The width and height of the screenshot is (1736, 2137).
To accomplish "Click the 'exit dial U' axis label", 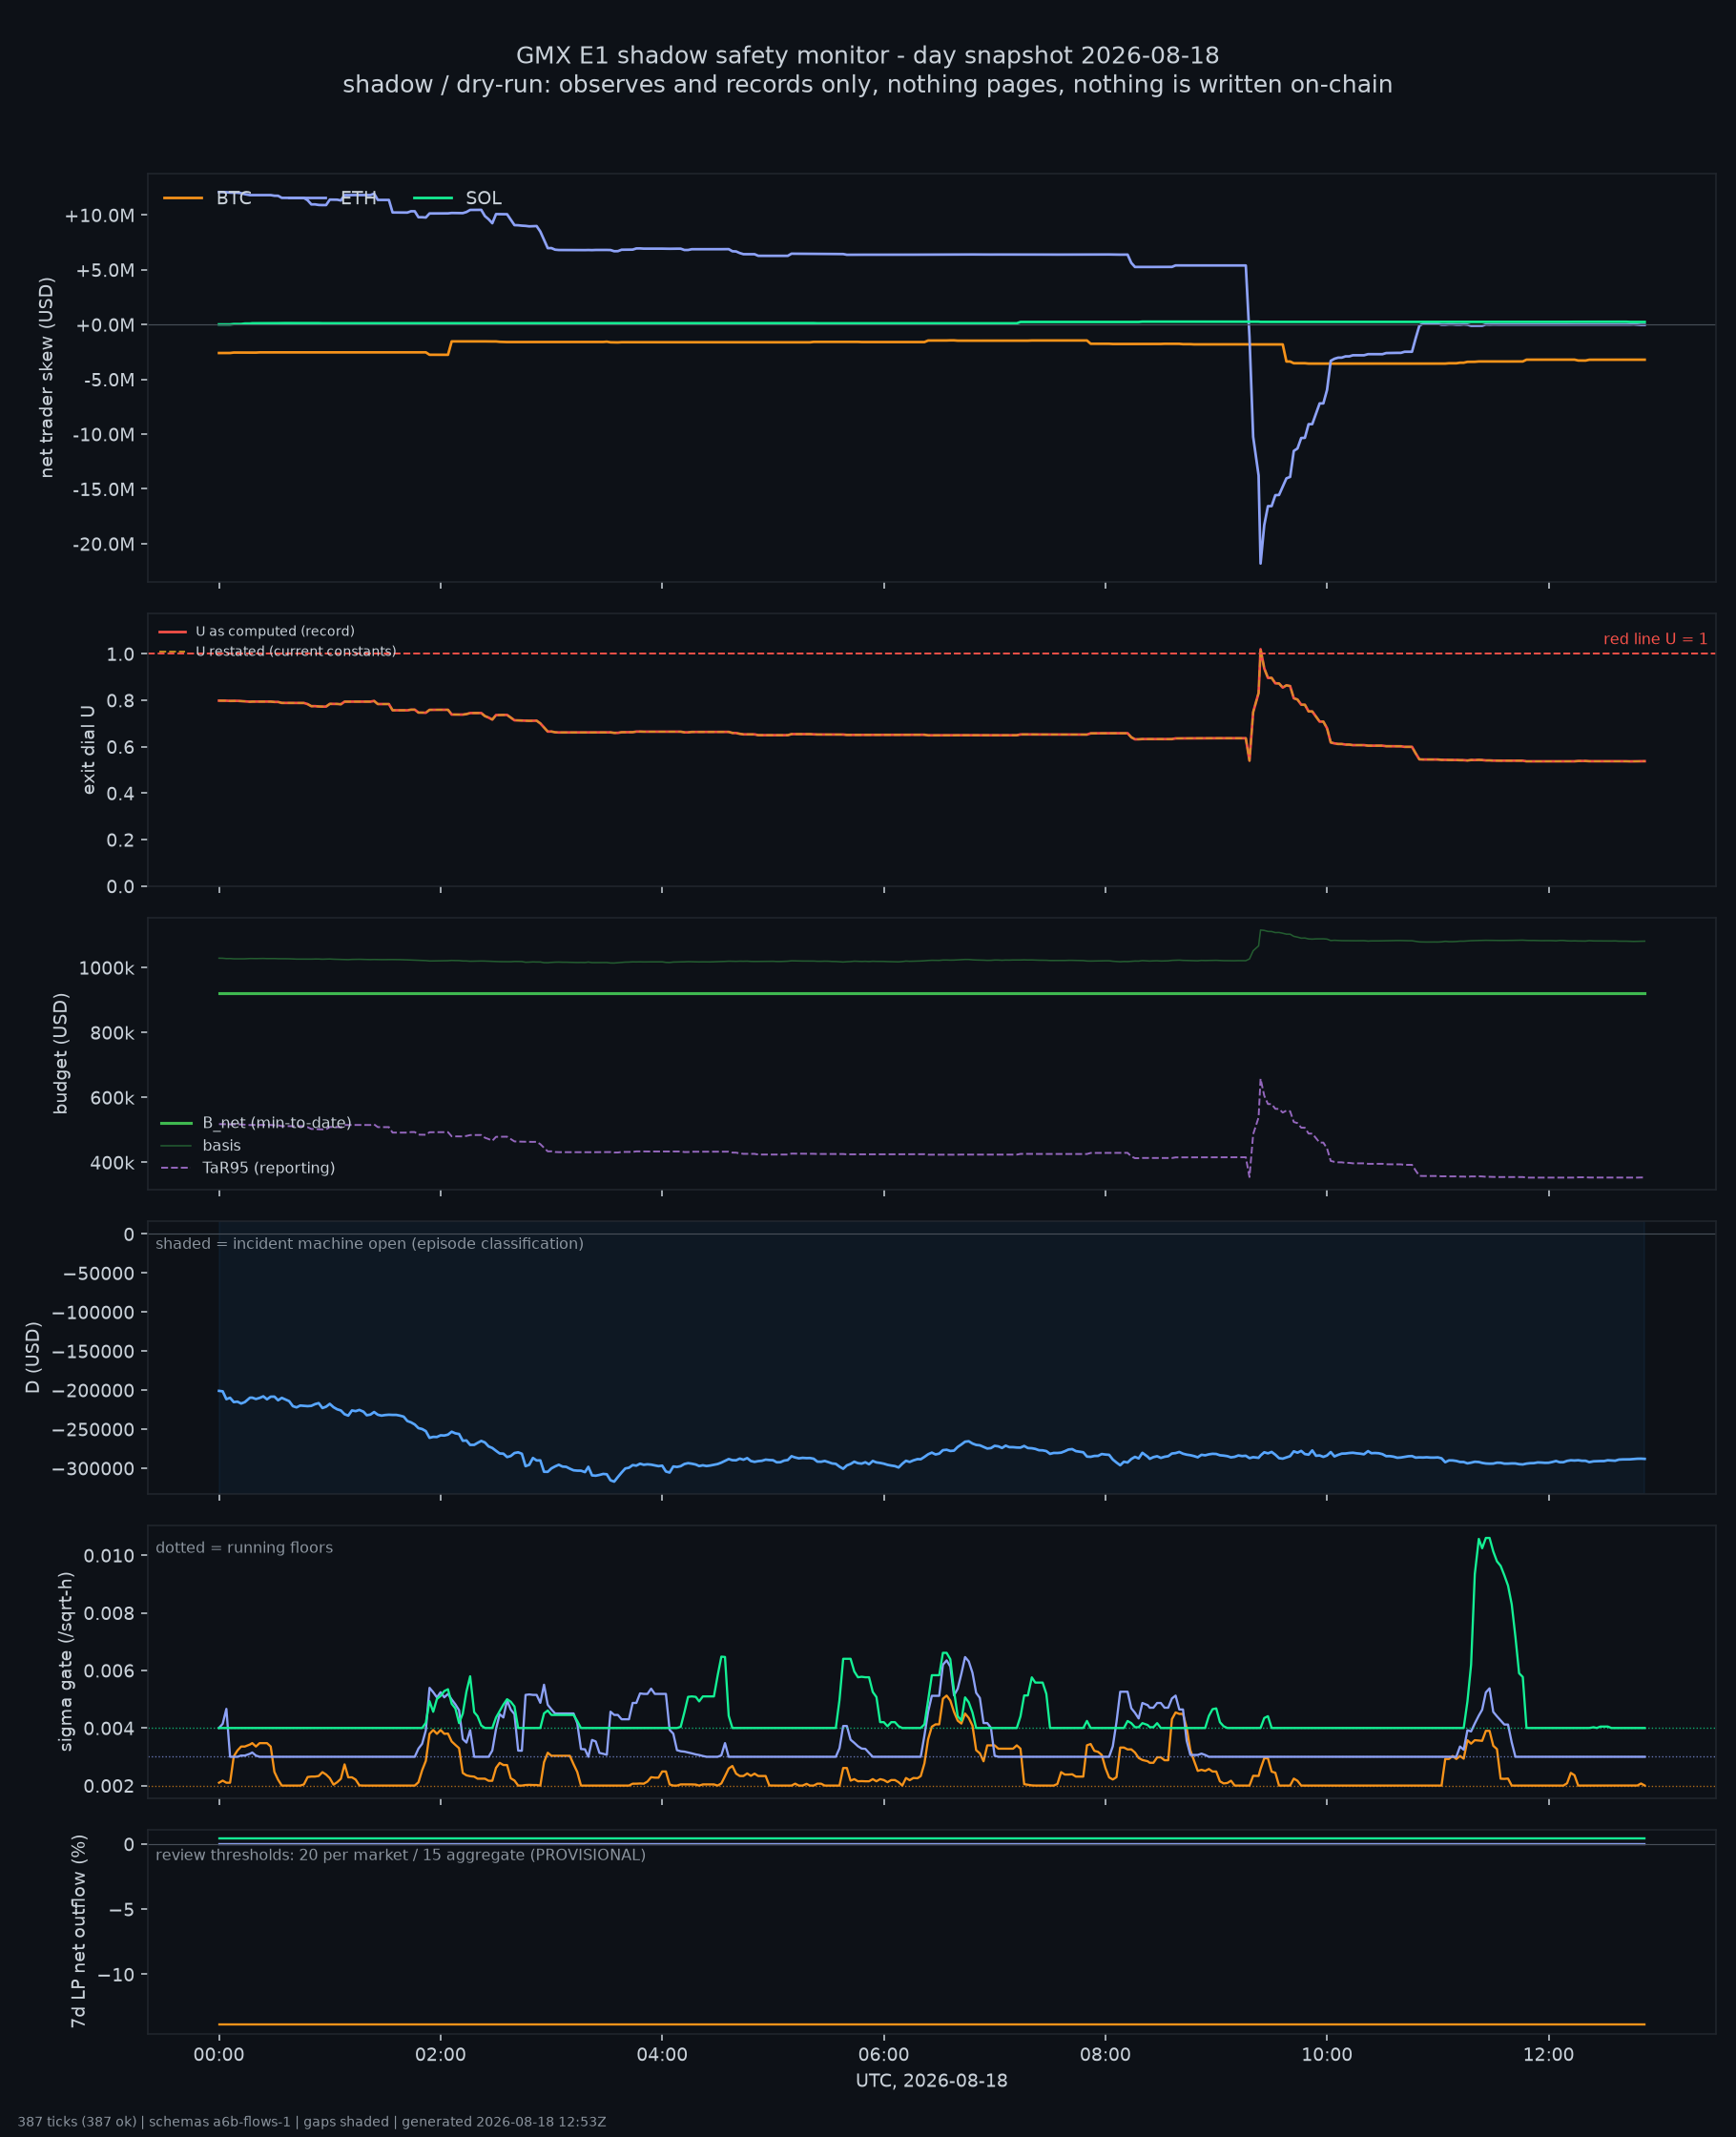I will pyautogui.click(x=88, y=750).
